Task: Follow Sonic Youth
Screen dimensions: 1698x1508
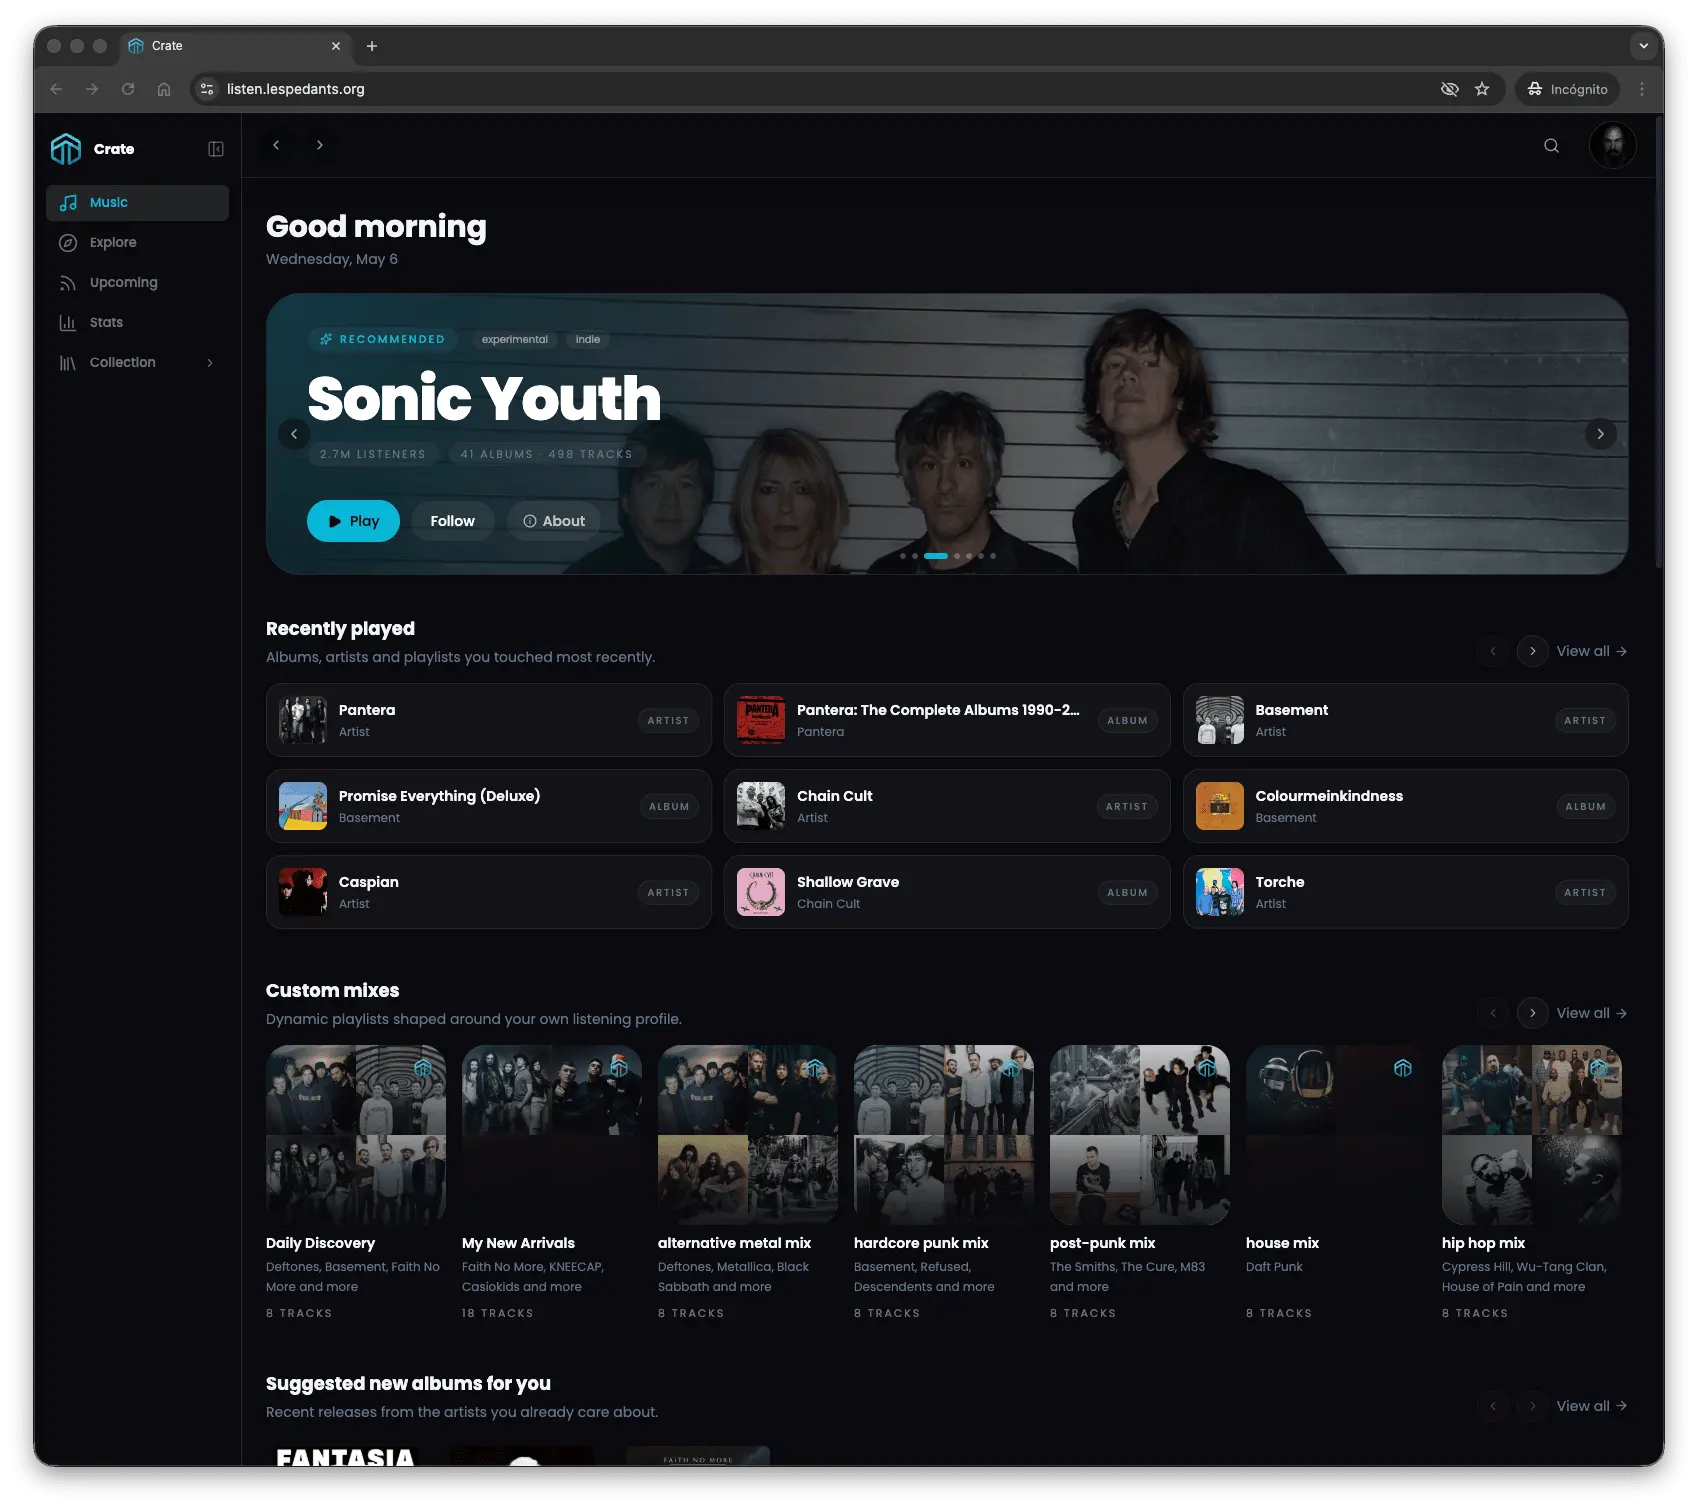Action: (x=452, y=521)
